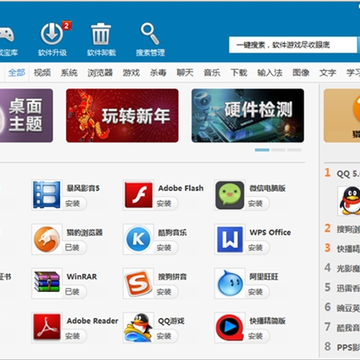Click 已装 button under 猎豹浏览器
The height and width of the screenshot is (360, 360).
tap(74, 248)
